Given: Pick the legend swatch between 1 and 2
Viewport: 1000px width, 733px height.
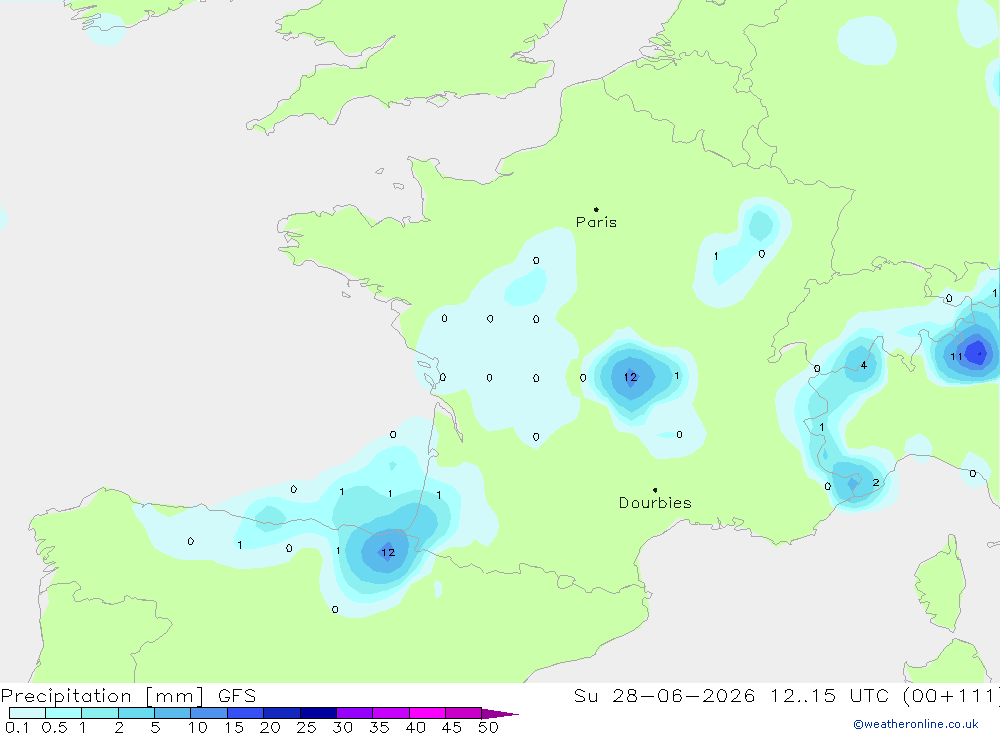Looking at the screenshot, I should pos(100,713).
